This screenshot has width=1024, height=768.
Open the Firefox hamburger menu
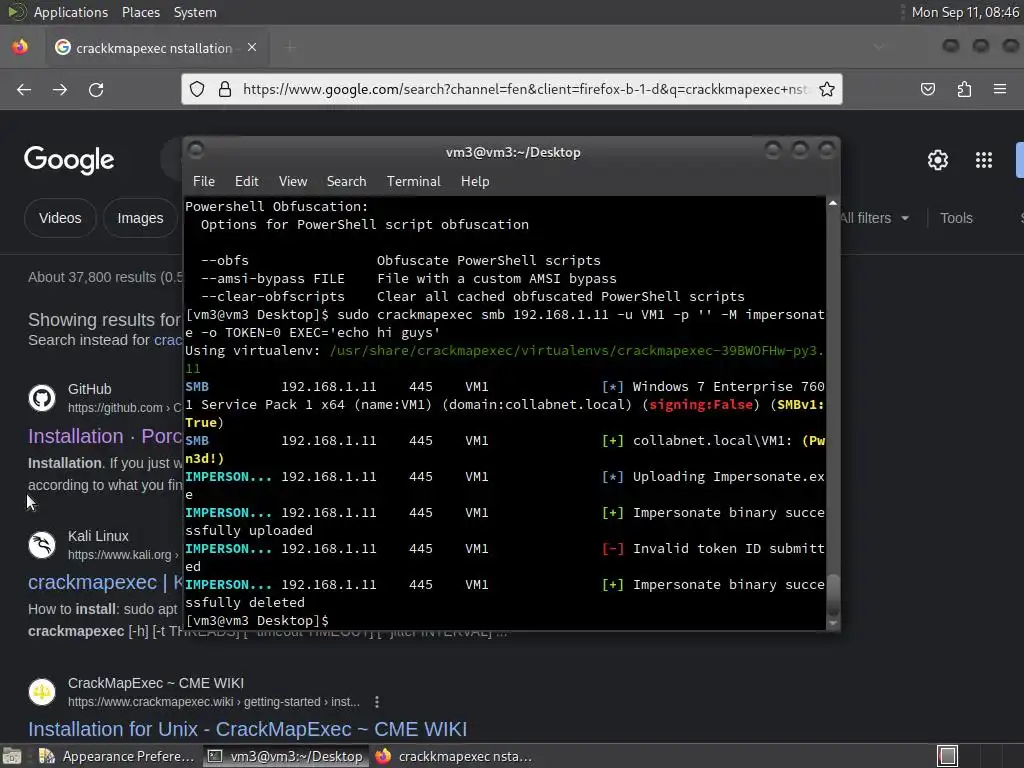pos(1000,89)
